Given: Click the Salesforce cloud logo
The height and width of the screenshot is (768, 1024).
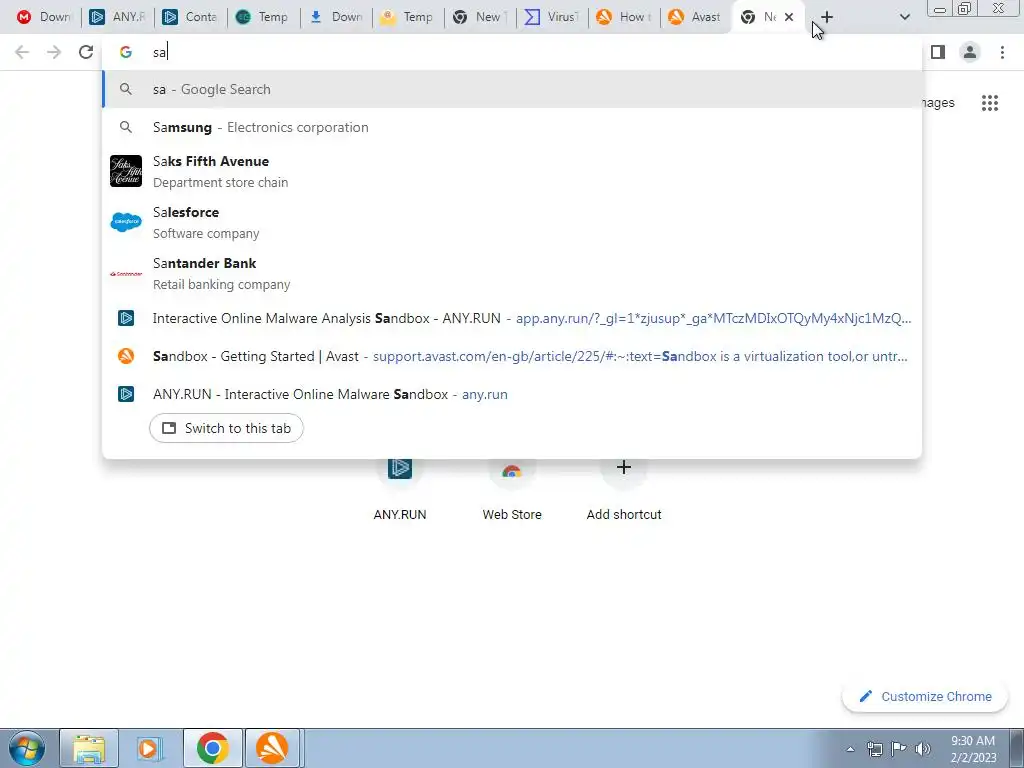Looking at the screenshot, I should (126, 222).
